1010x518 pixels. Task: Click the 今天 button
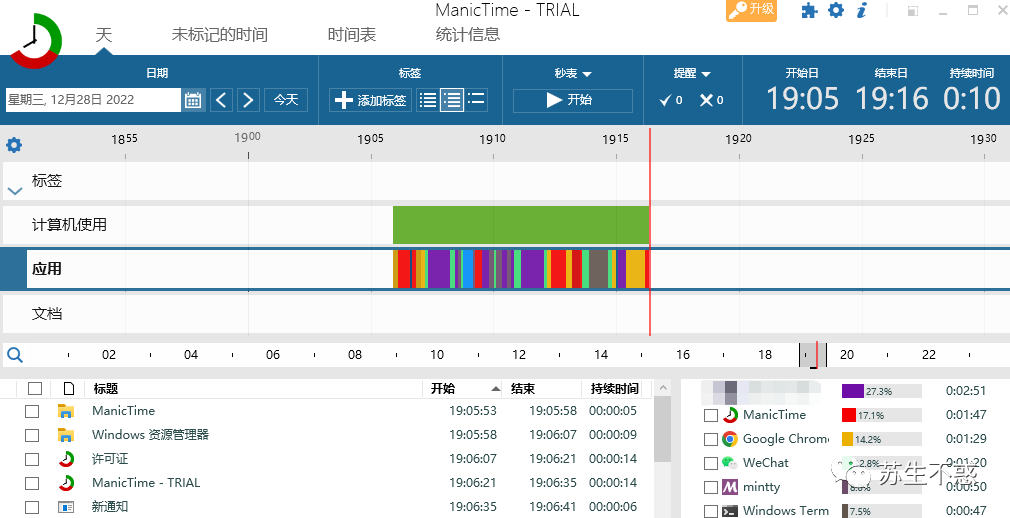click(286, 100)
